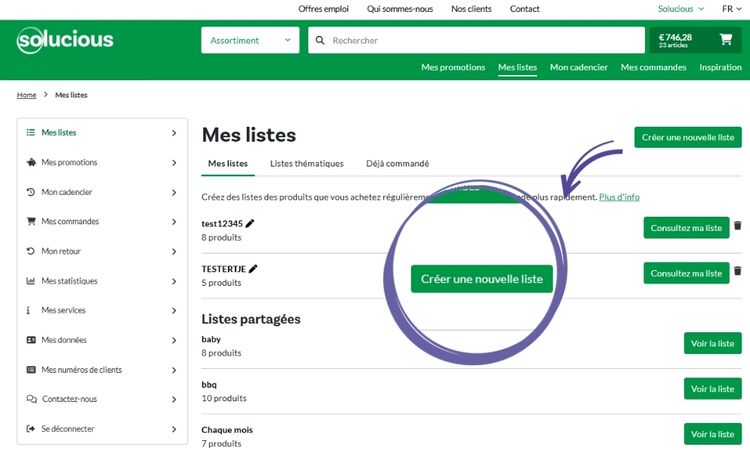Click the Mes statistiques chart icon

[x=31, y=281]
